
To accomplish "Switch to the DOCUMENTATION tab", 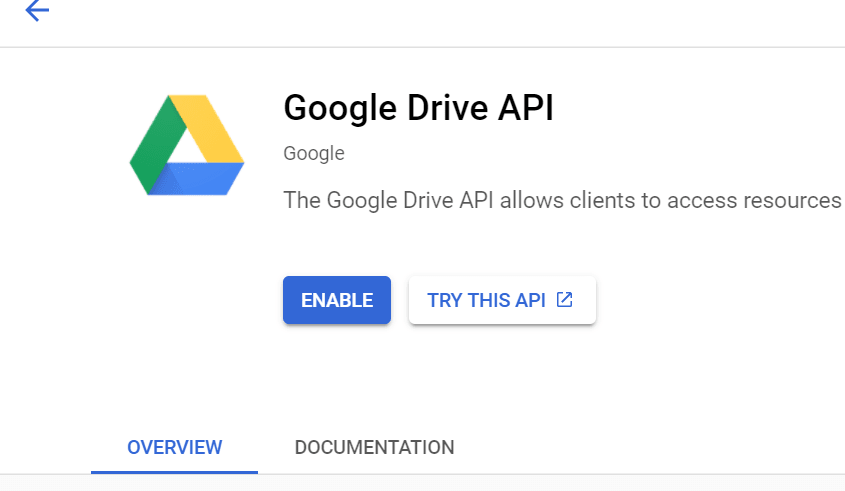I will click(375, 447).
